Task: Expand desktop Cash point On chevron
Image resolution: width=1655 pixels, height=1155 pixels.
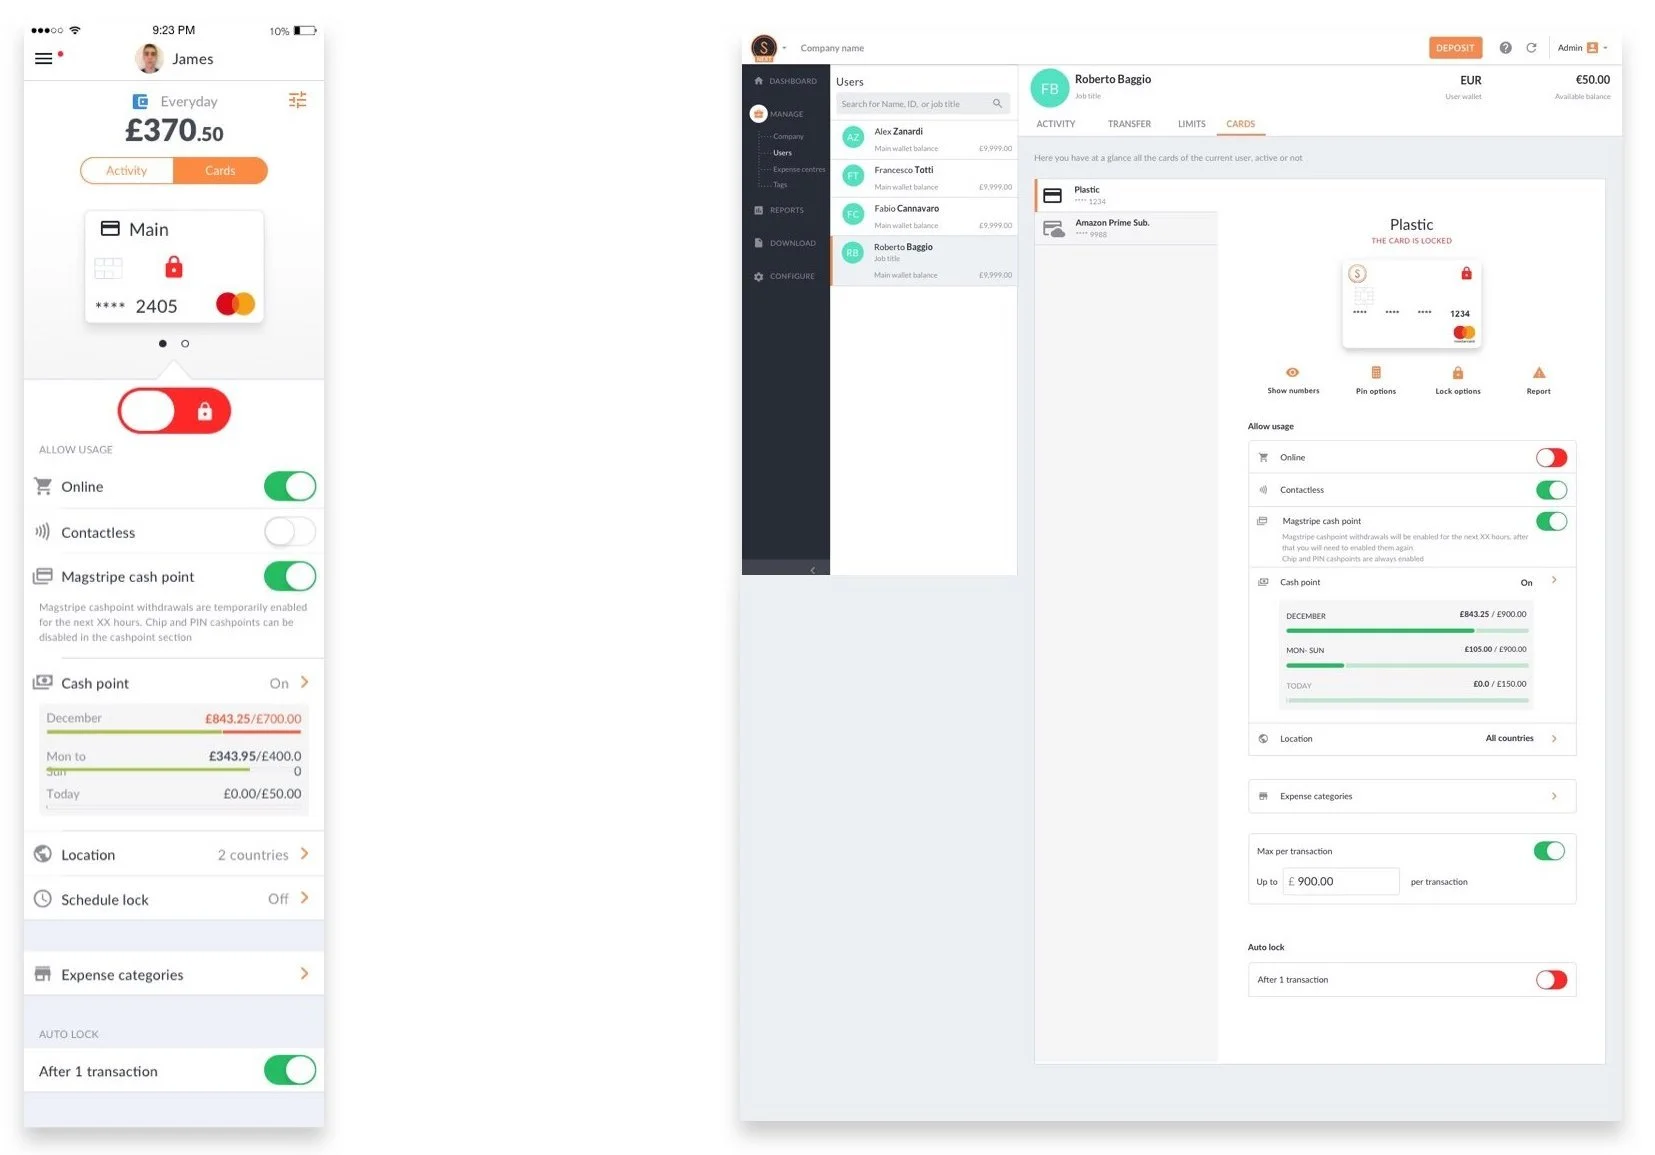Action: 1554,580
